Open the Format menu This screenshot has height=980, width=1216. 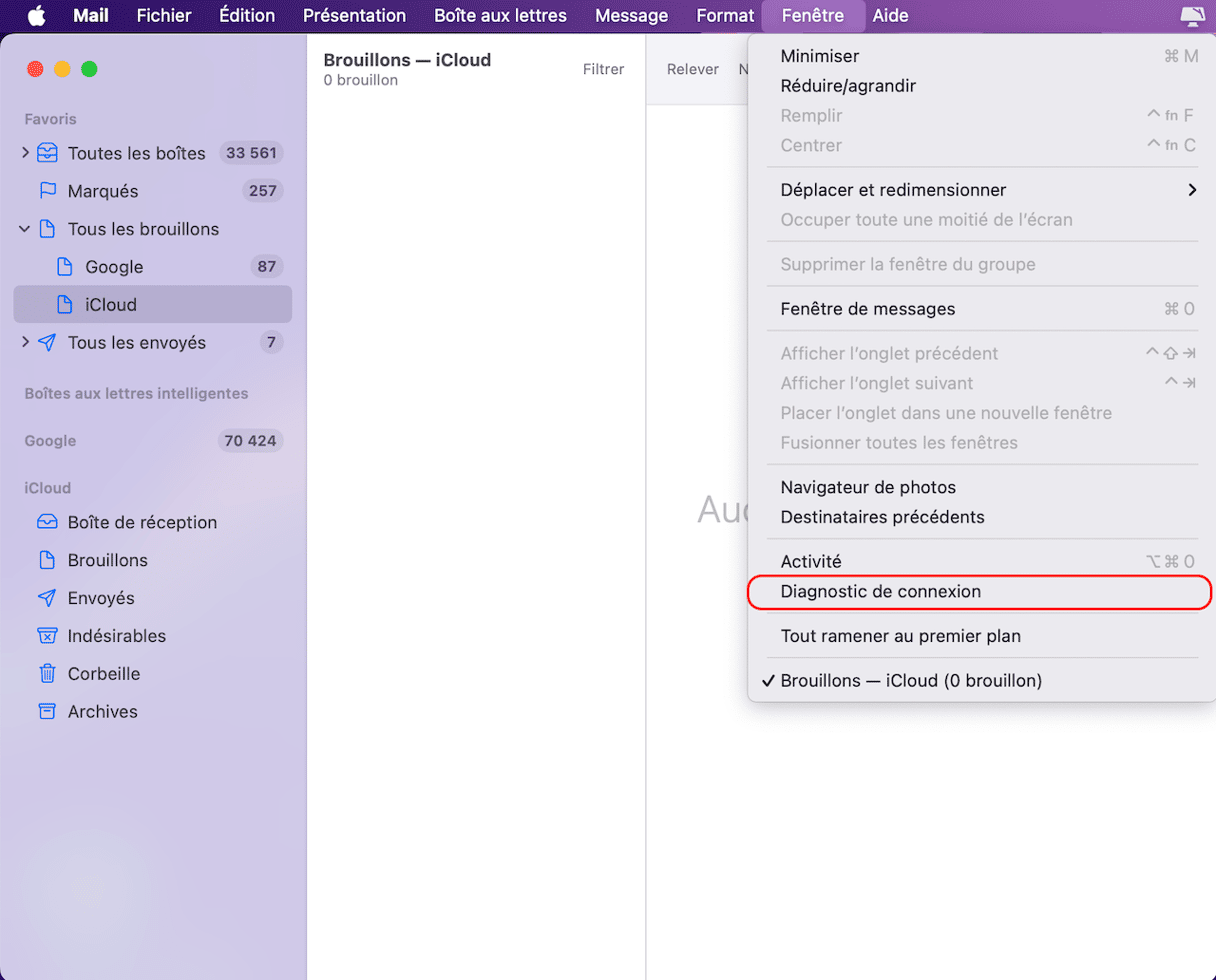[725, 15]
